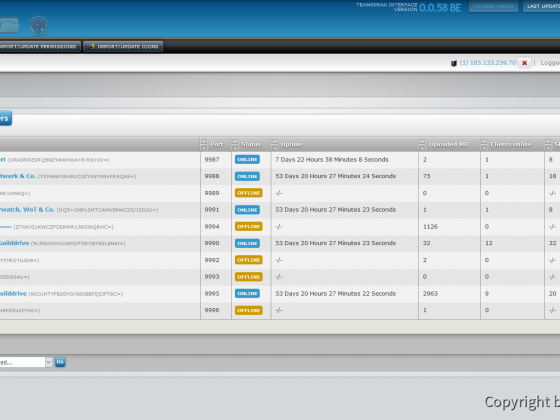
Task: Click the shield security icon in the header
Action: click(39, 25)
